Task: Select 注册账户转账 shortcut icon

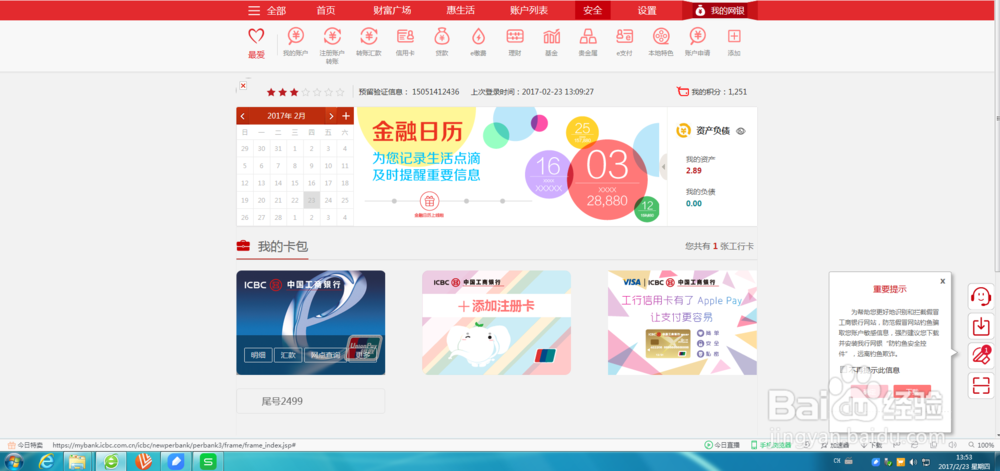Action: pos(332,36)
